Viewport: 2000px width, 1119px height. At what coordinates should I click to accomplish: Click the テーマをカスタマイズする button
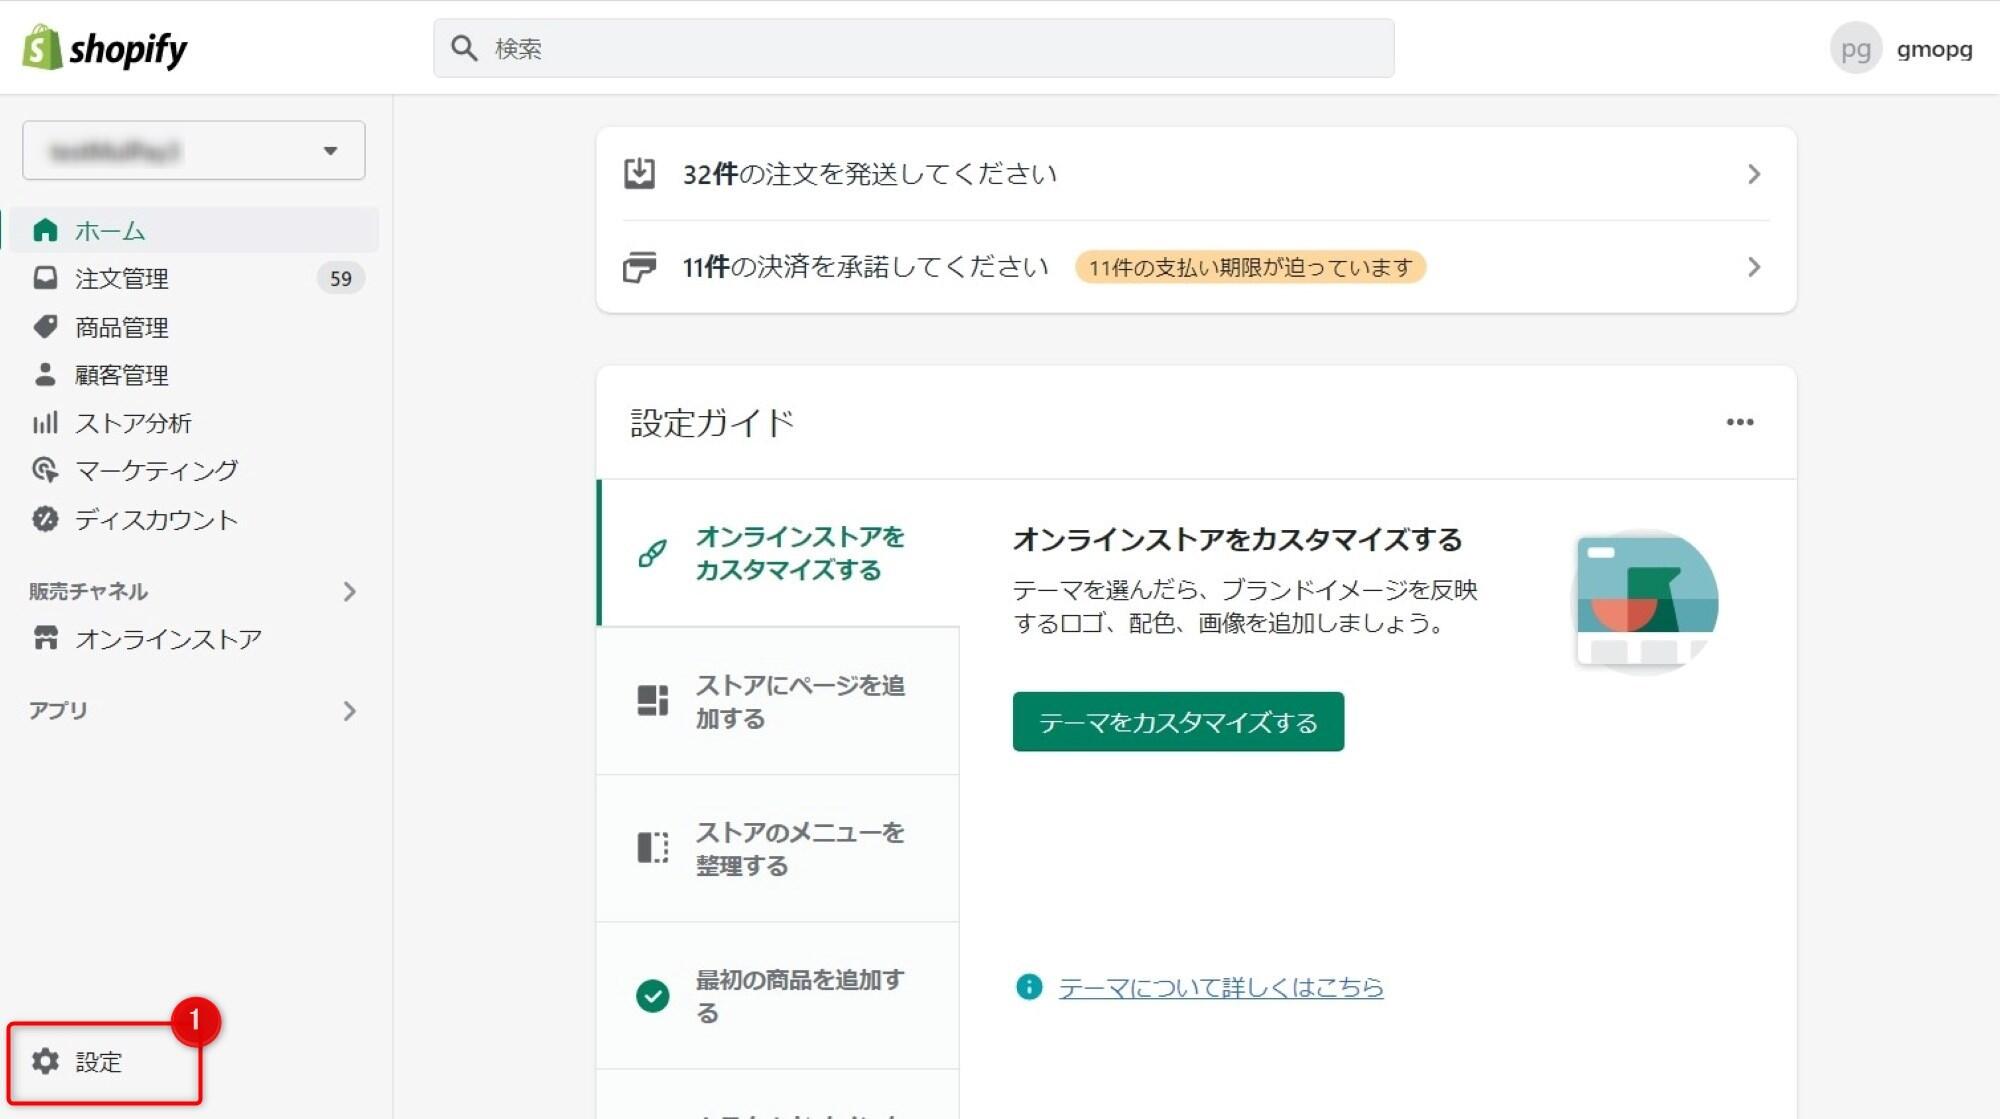point(1179,721)
